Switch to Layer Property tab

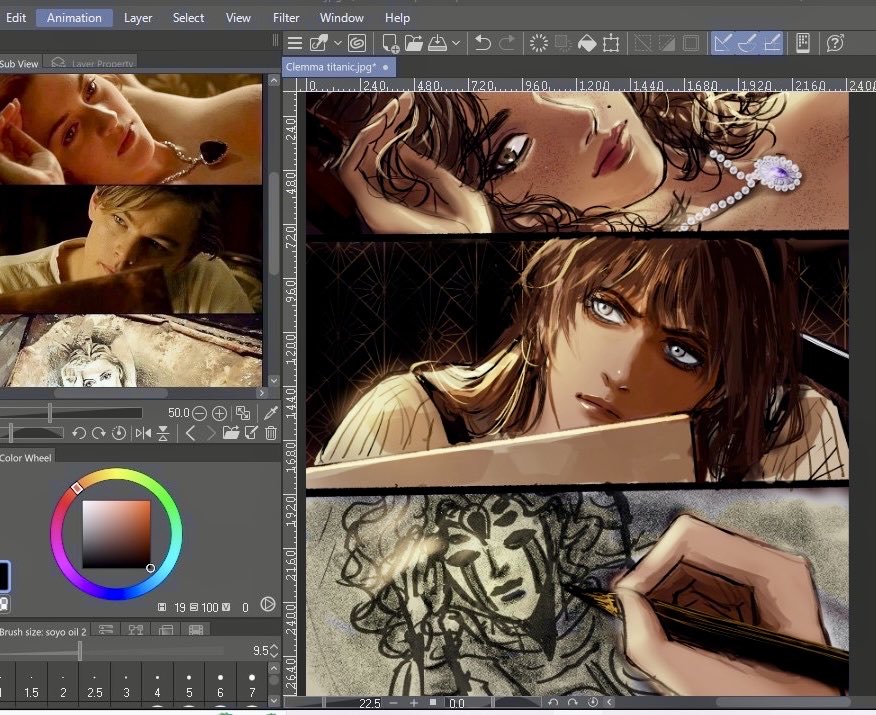tap(92, 63)
